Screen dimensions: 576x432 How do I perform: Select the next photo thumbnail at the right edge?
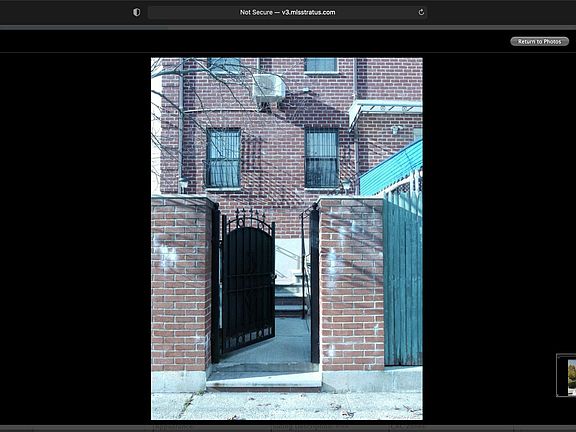pos(566,375)
